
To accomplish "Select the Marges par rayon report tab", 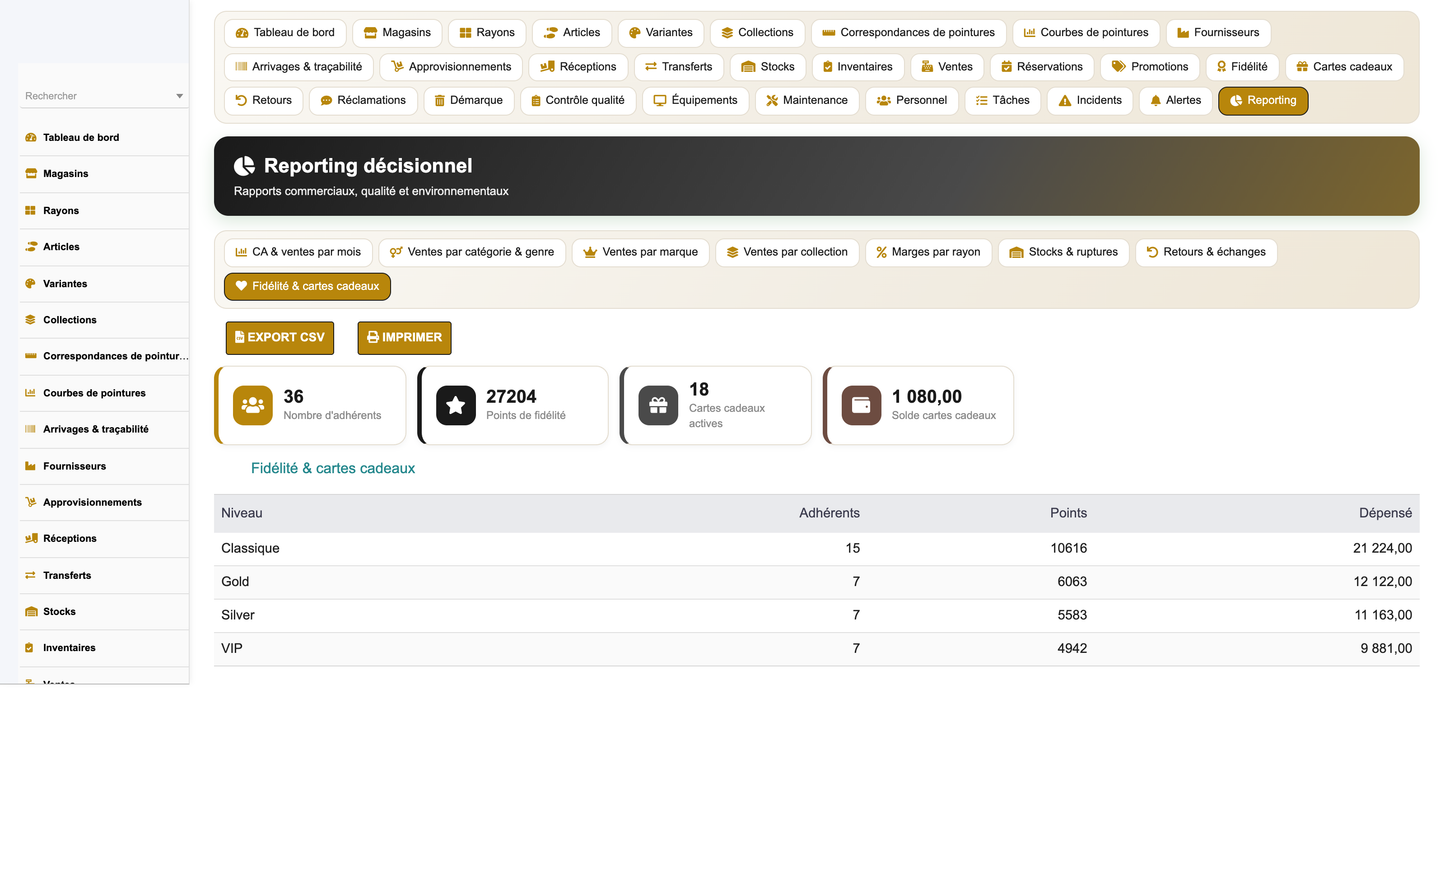I will click(928, 252).
